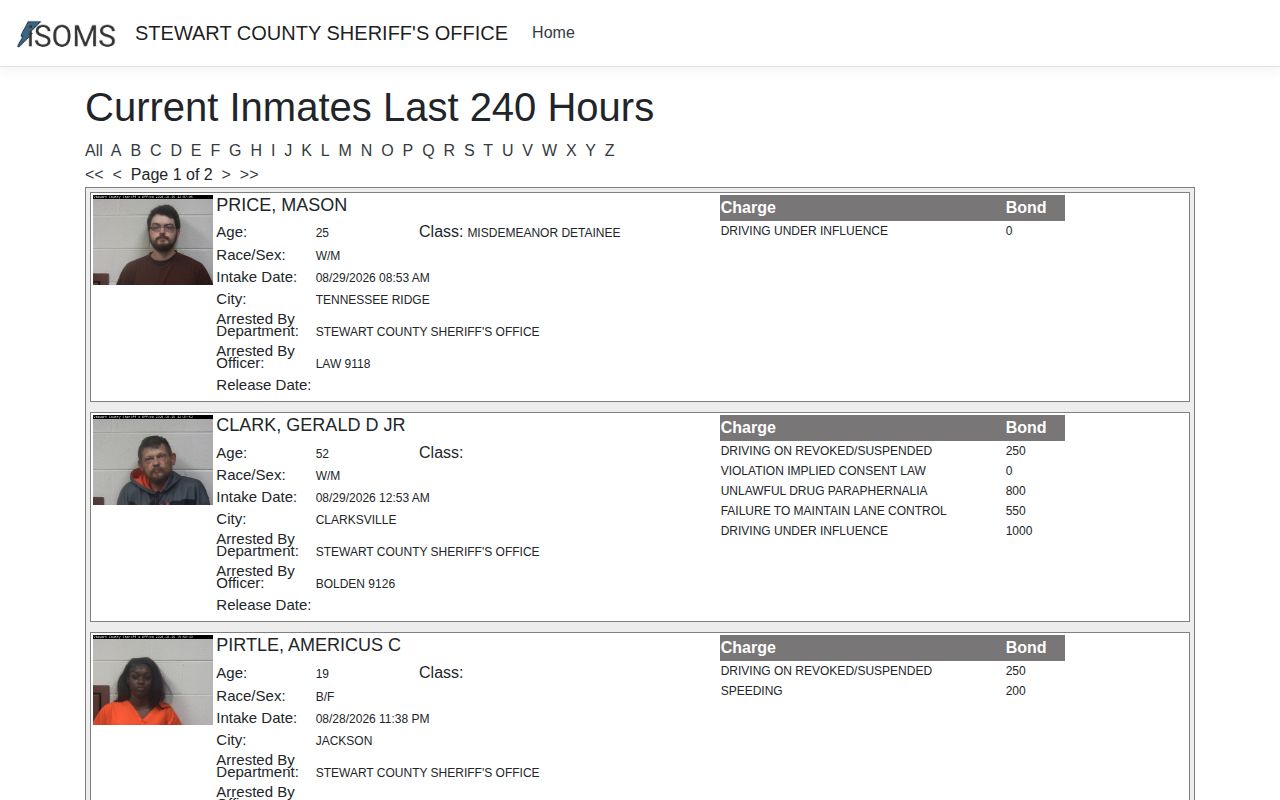This screenshot has height=800, width=1280.
Task: Go to next page with > link
Action: click(x=226, y=174)
